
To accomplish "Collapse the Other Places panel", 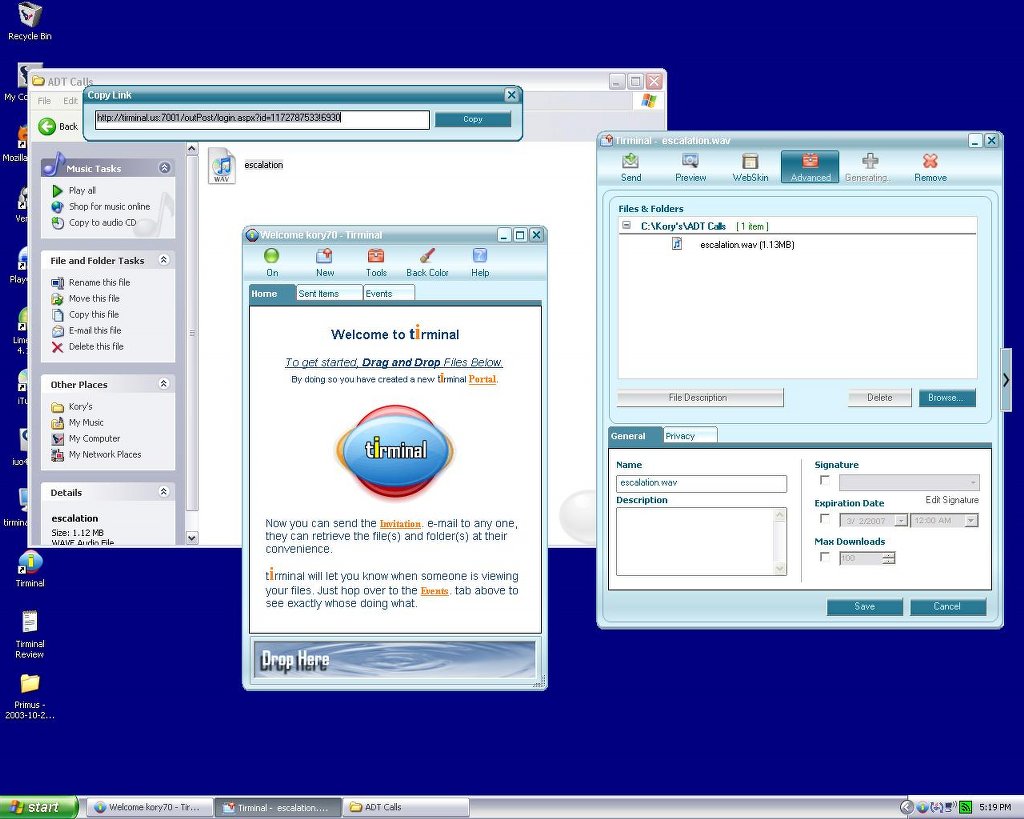I will pos(164,383).
